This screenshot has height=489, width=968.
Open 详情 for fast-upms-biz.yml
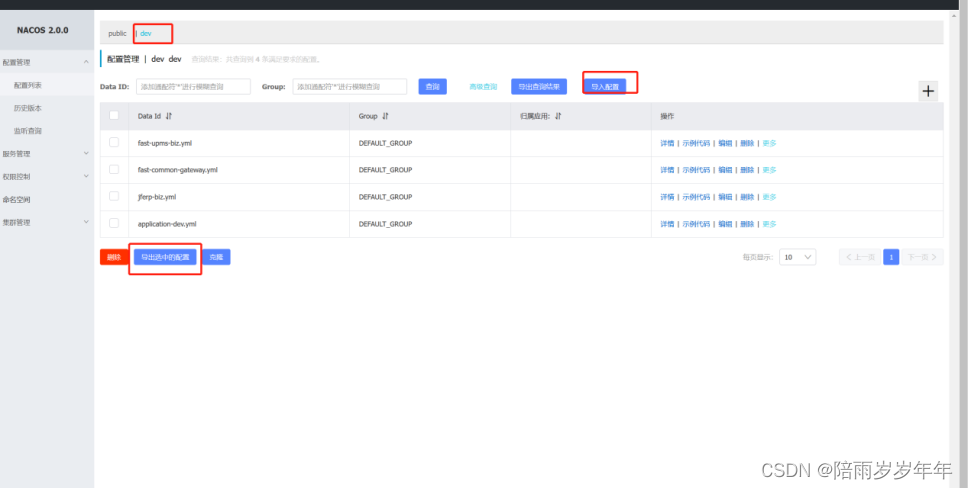[x=667, y=143]
